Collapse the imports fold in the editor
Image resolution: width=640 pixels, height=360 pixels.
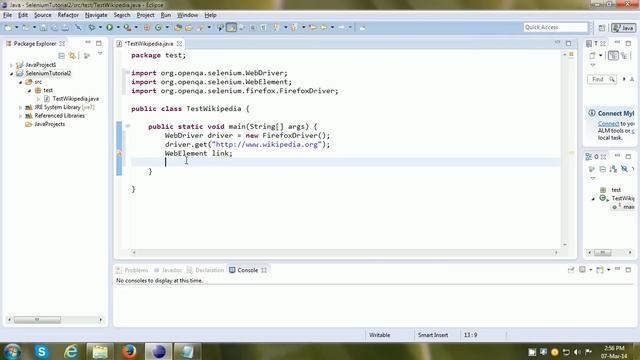coord(127,73)
